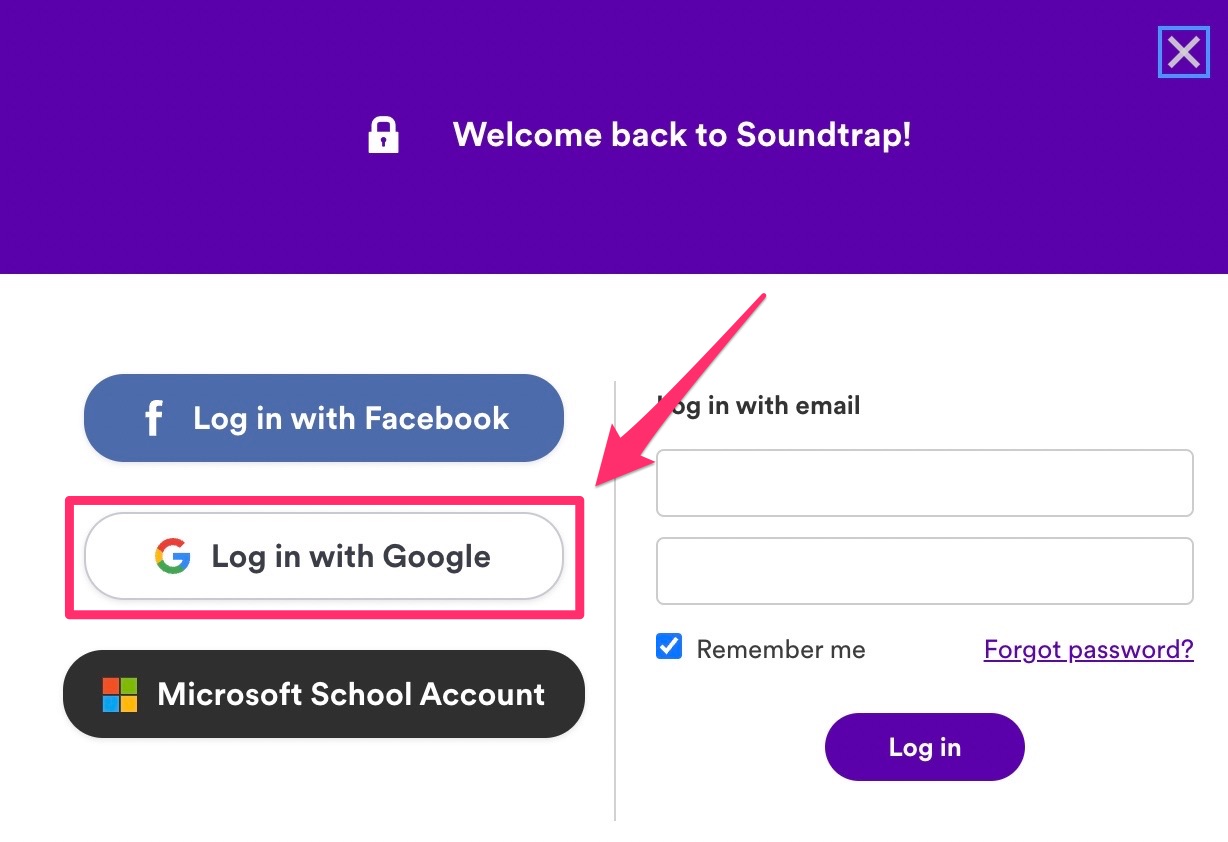Click the four-color Microsoft logo
This screenshot has height=842, width=1228.
[120, 694]
